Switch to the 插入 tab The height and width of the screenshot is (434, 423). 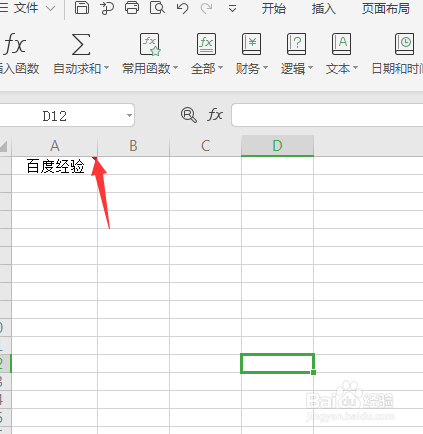tap(323, 8)
